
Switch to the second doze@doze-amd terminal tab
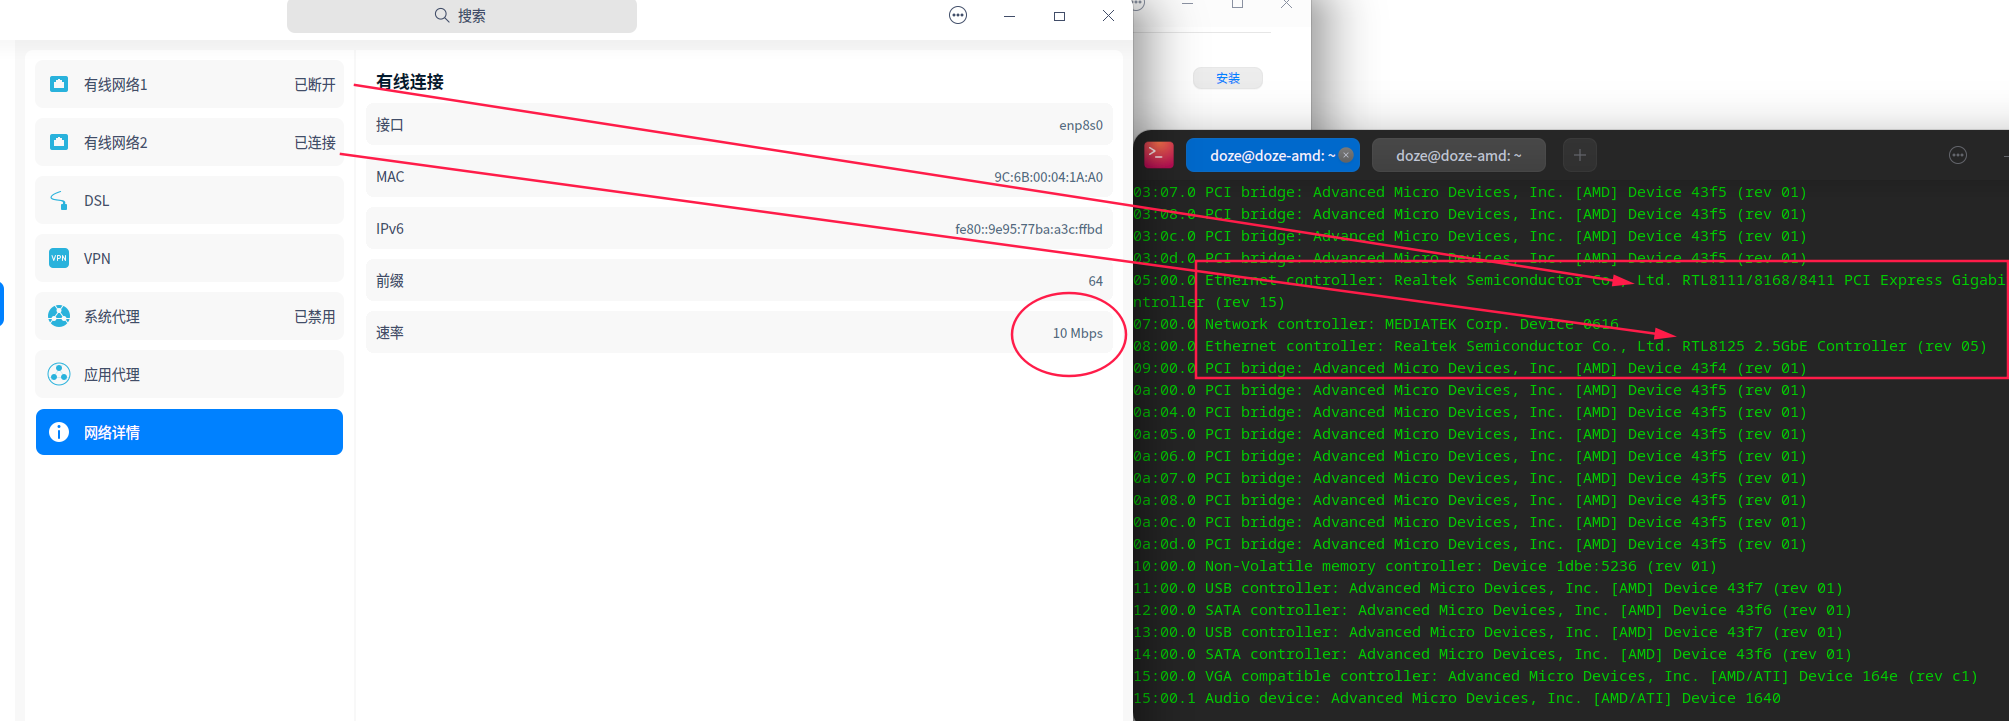point(1459,155)
